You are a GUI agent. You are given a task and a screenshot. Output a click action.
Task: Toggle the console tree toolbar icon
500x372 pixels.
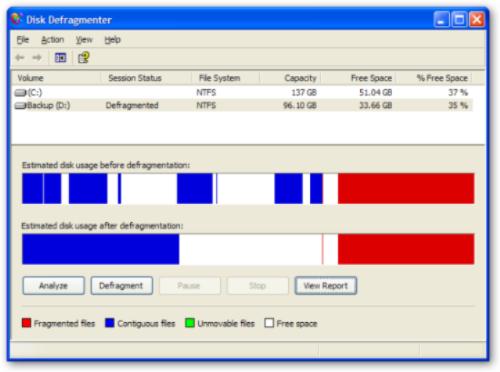click(60, 58)
